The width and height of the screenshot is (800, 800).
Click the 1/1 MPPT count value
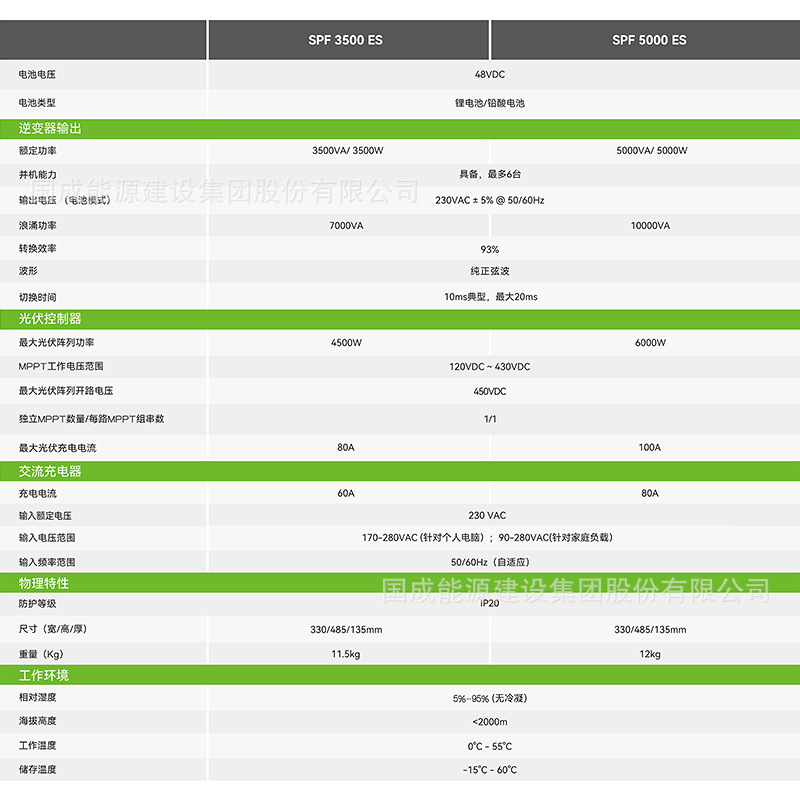pos(490,419)
